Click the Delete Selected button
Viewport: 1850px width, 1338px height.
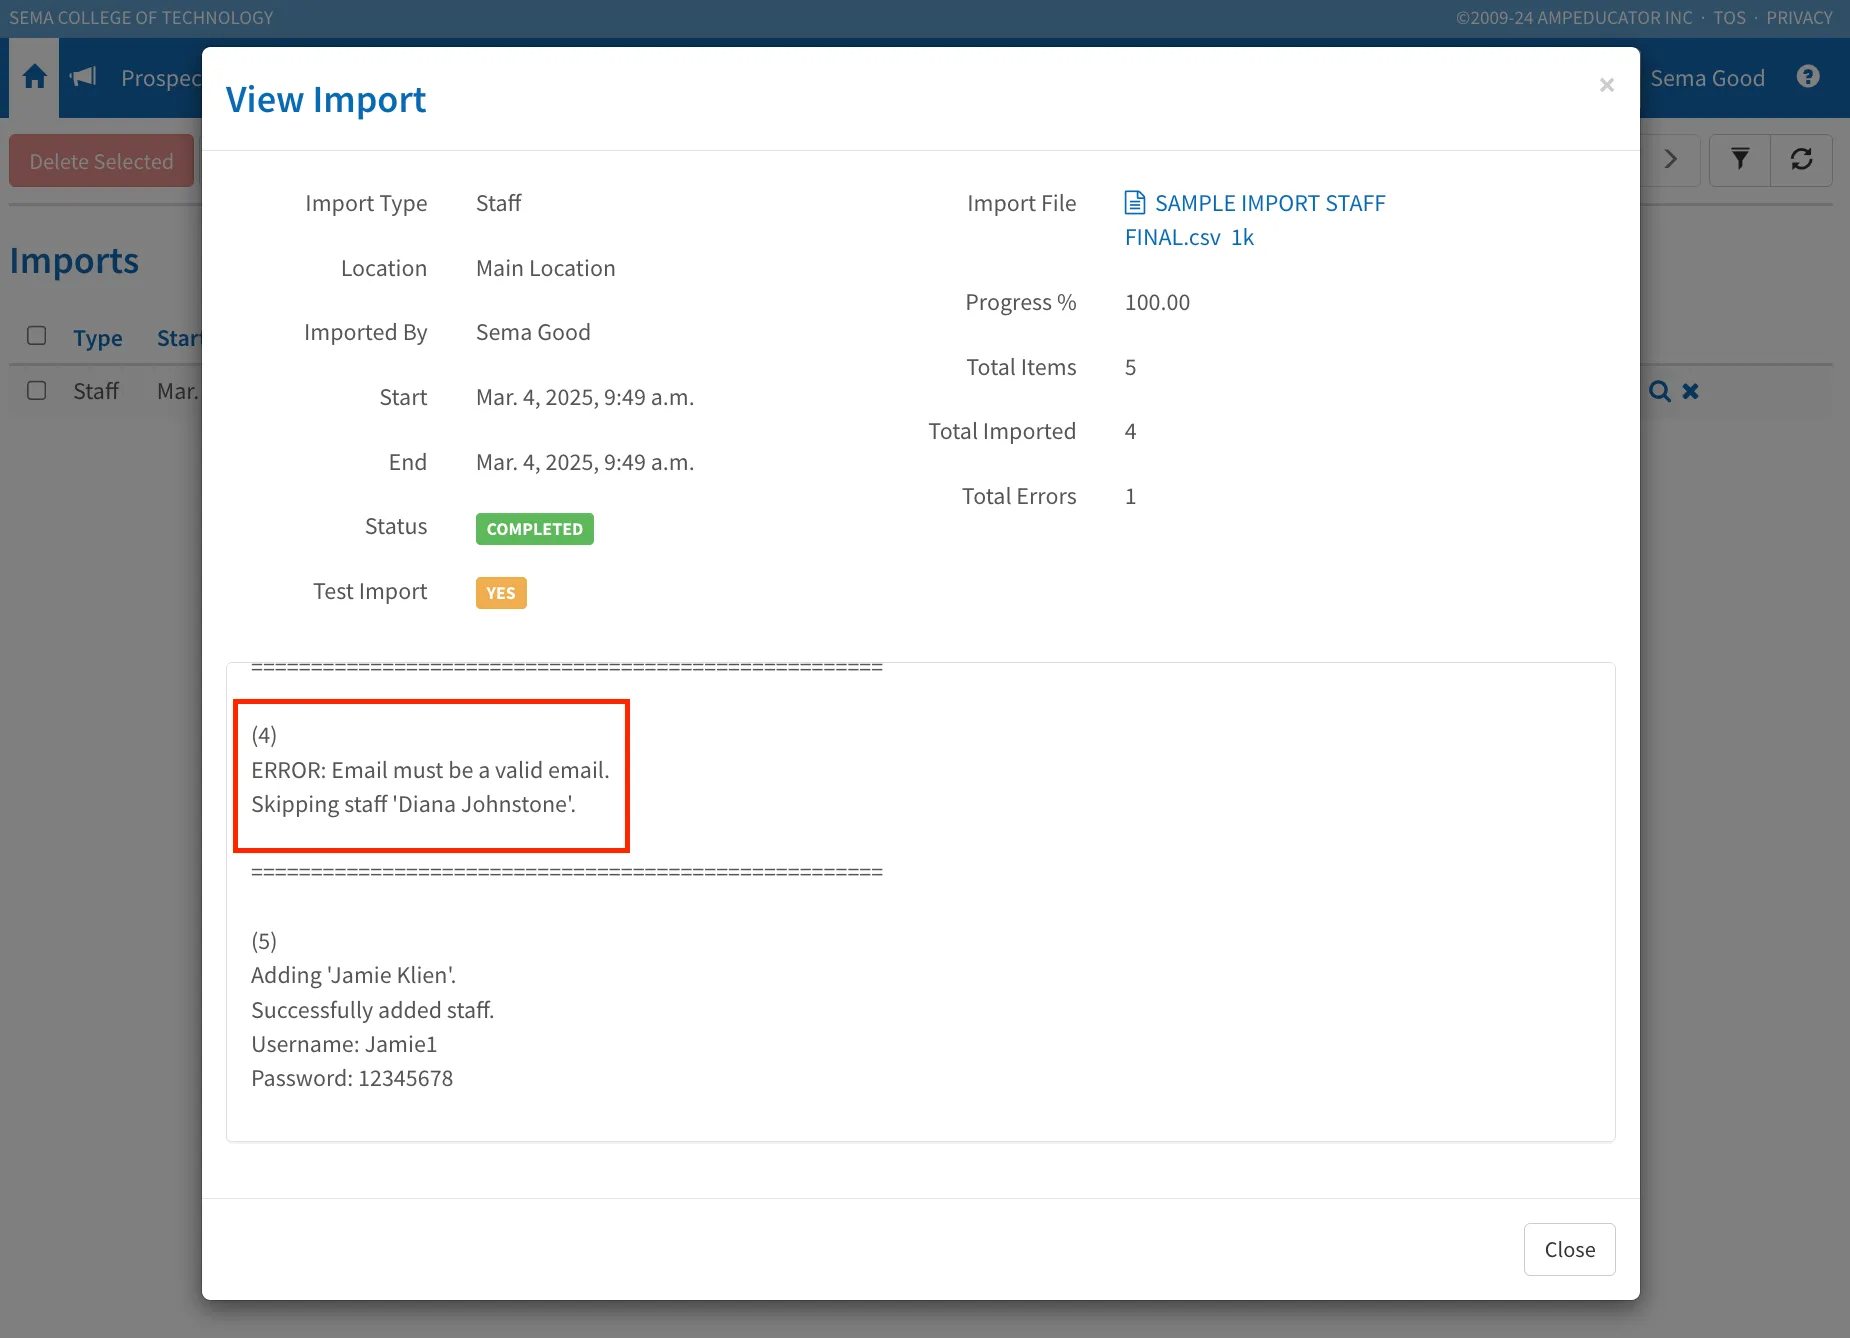pos(101,161)
